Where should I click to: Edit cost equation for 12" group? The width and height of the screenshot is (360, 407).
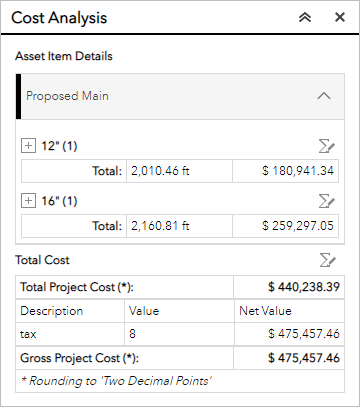(x=327, y=146)
